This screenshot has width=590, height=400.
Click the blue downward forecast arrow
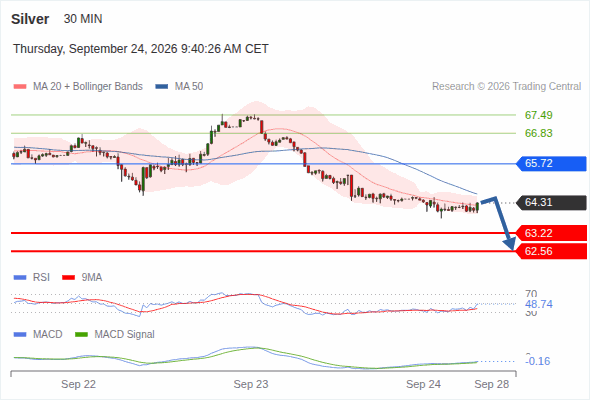pyautogui.click(x=499, y=223)
